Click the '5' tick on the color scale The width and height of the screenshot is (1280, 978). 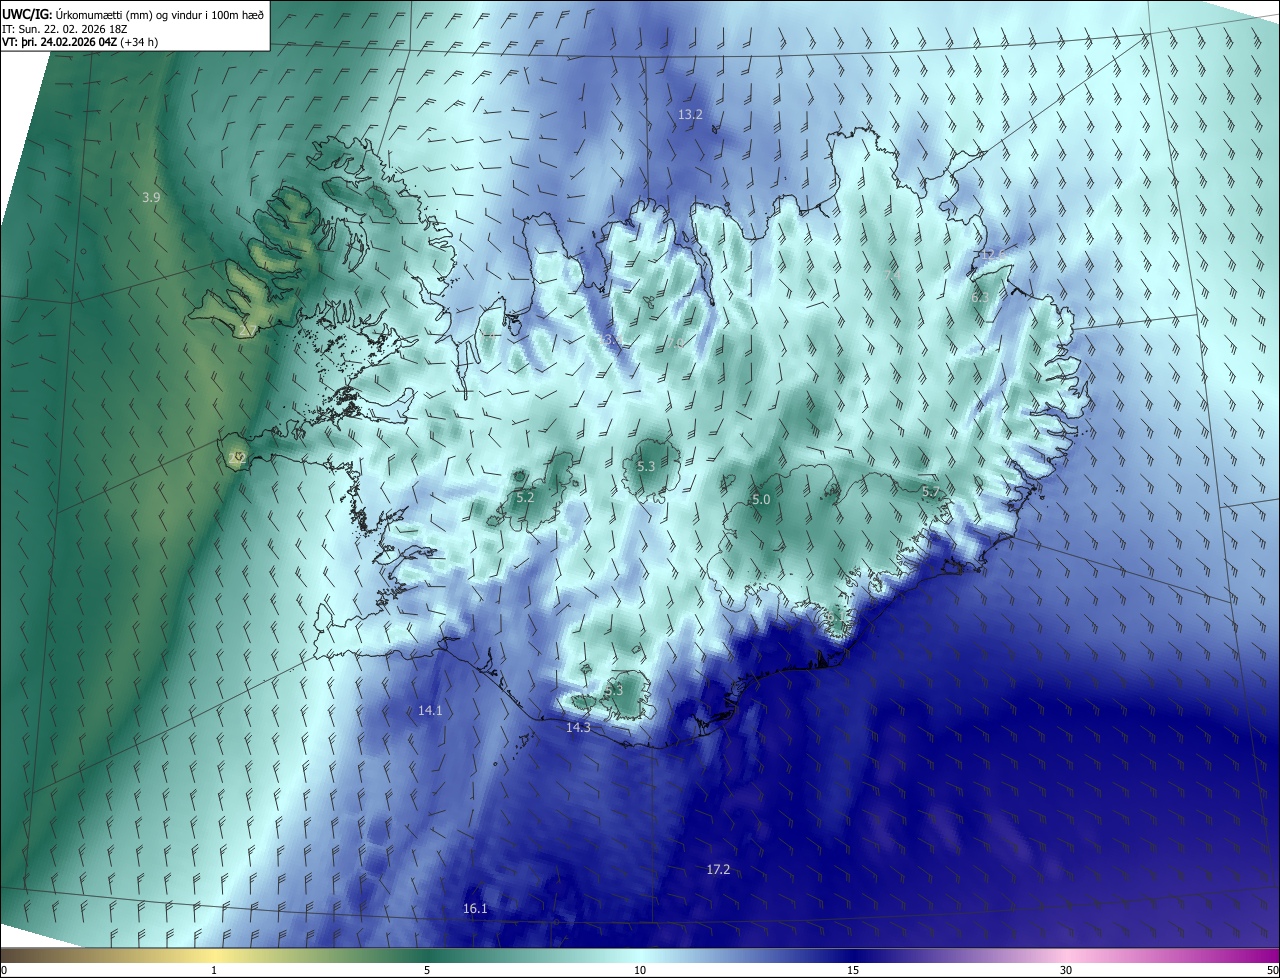point(427,970)
